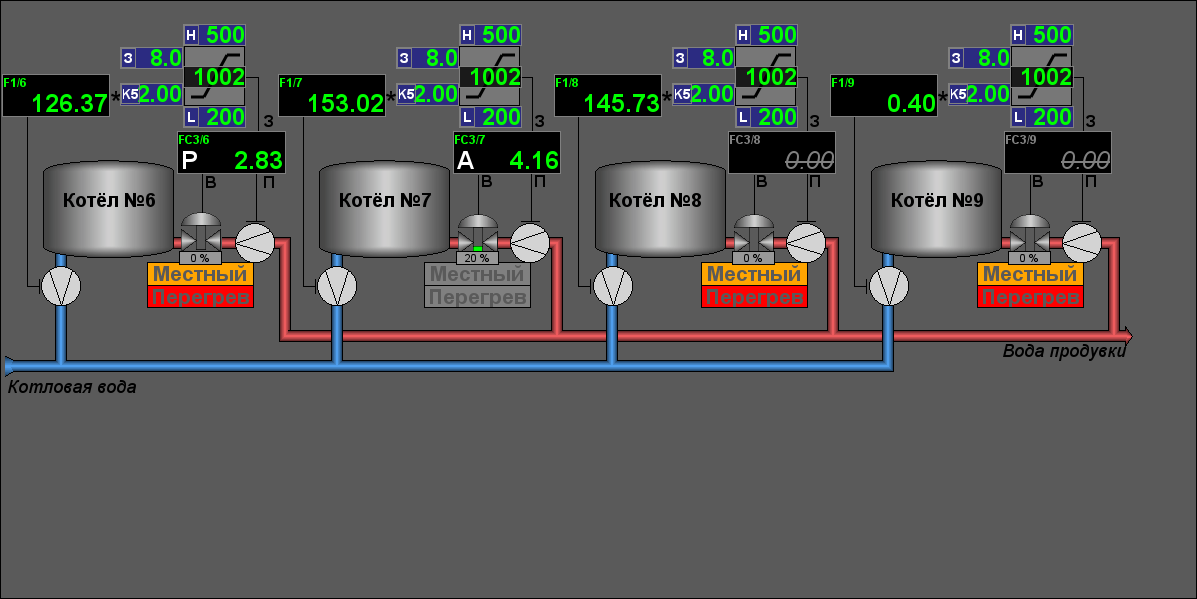The height and width of the screenshot is (599, 1197).
Task: Select the Котёл №9 boiler tank
Action: point(936,212)
